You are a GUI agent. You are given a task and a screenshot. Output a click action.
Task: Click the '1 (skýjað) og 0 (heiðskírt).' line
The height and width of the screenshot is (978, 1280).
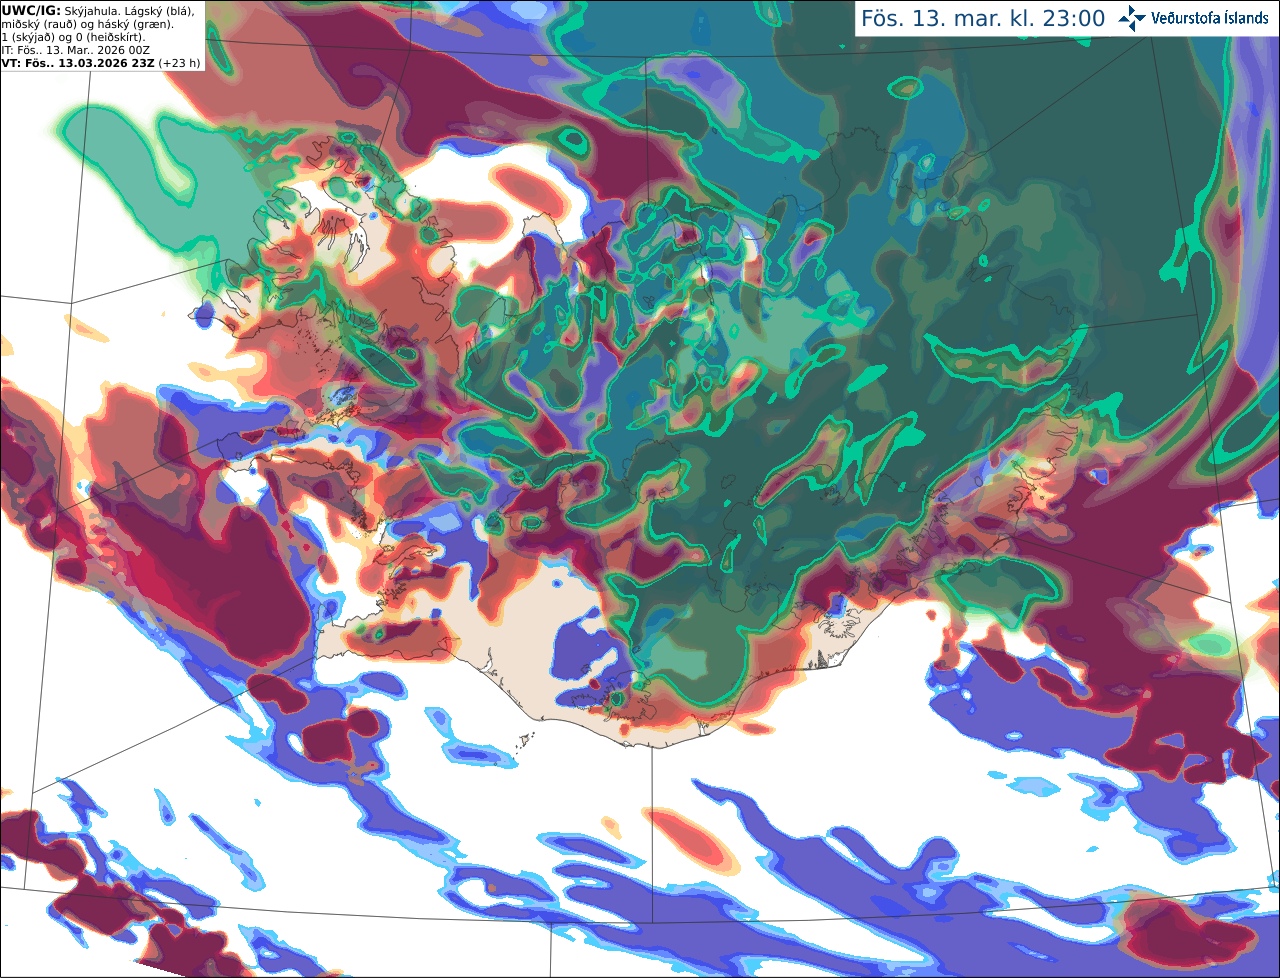[x=73, y=37]
